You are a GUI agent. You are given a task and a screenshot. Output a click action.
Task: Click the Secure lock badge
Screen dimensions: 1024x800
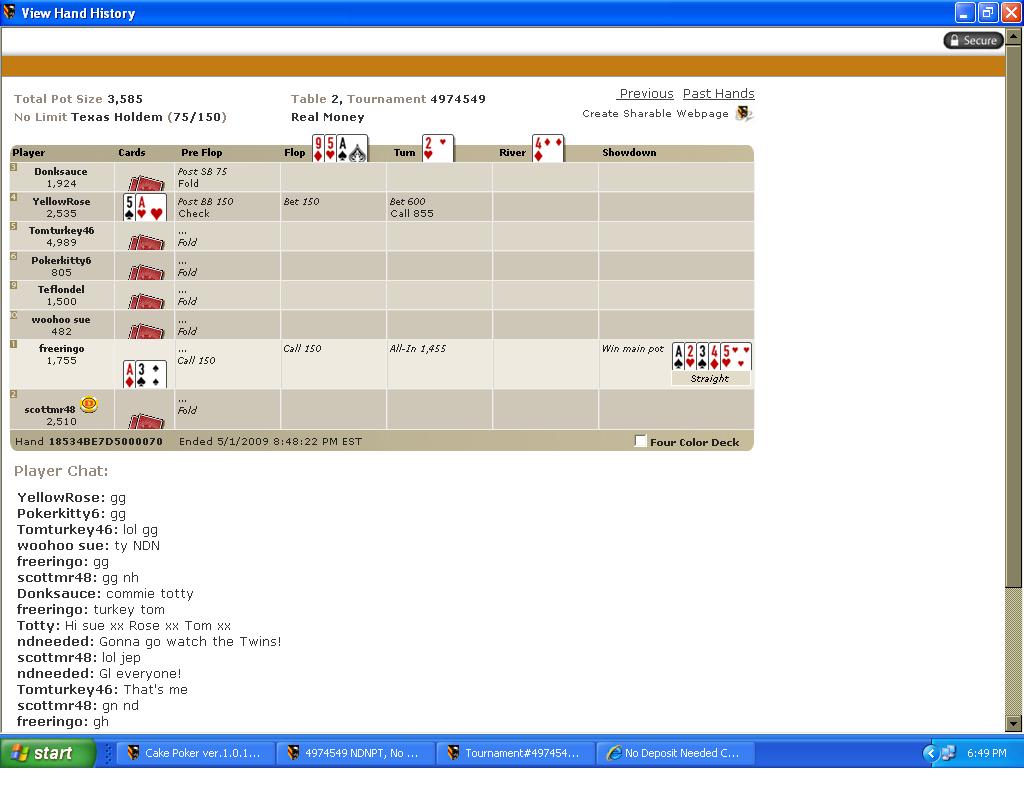tap(972, 40)
